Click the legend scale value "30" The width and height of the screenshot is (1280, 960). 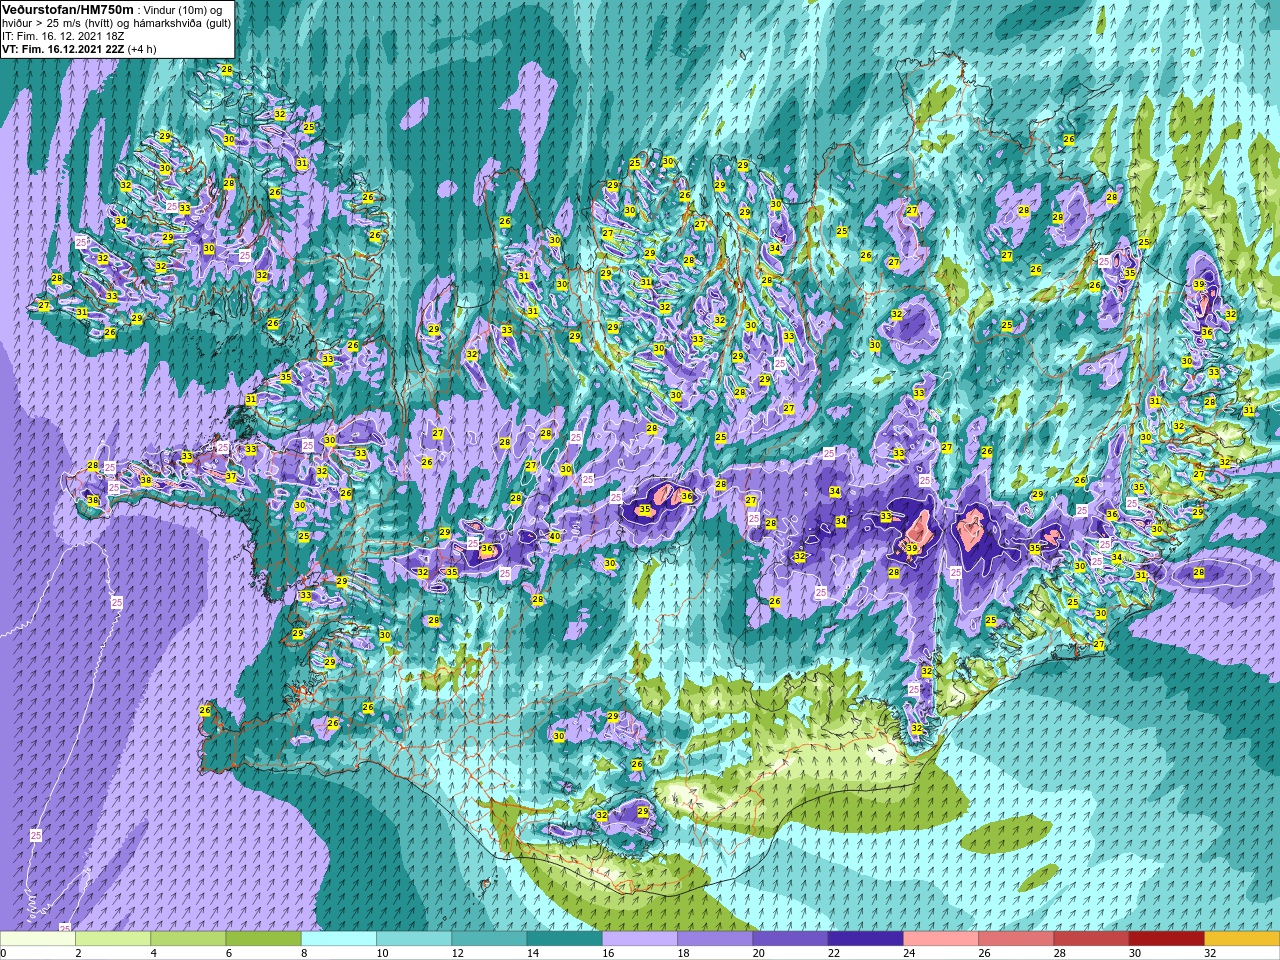pyautogui.click(x=1135, y=953)
